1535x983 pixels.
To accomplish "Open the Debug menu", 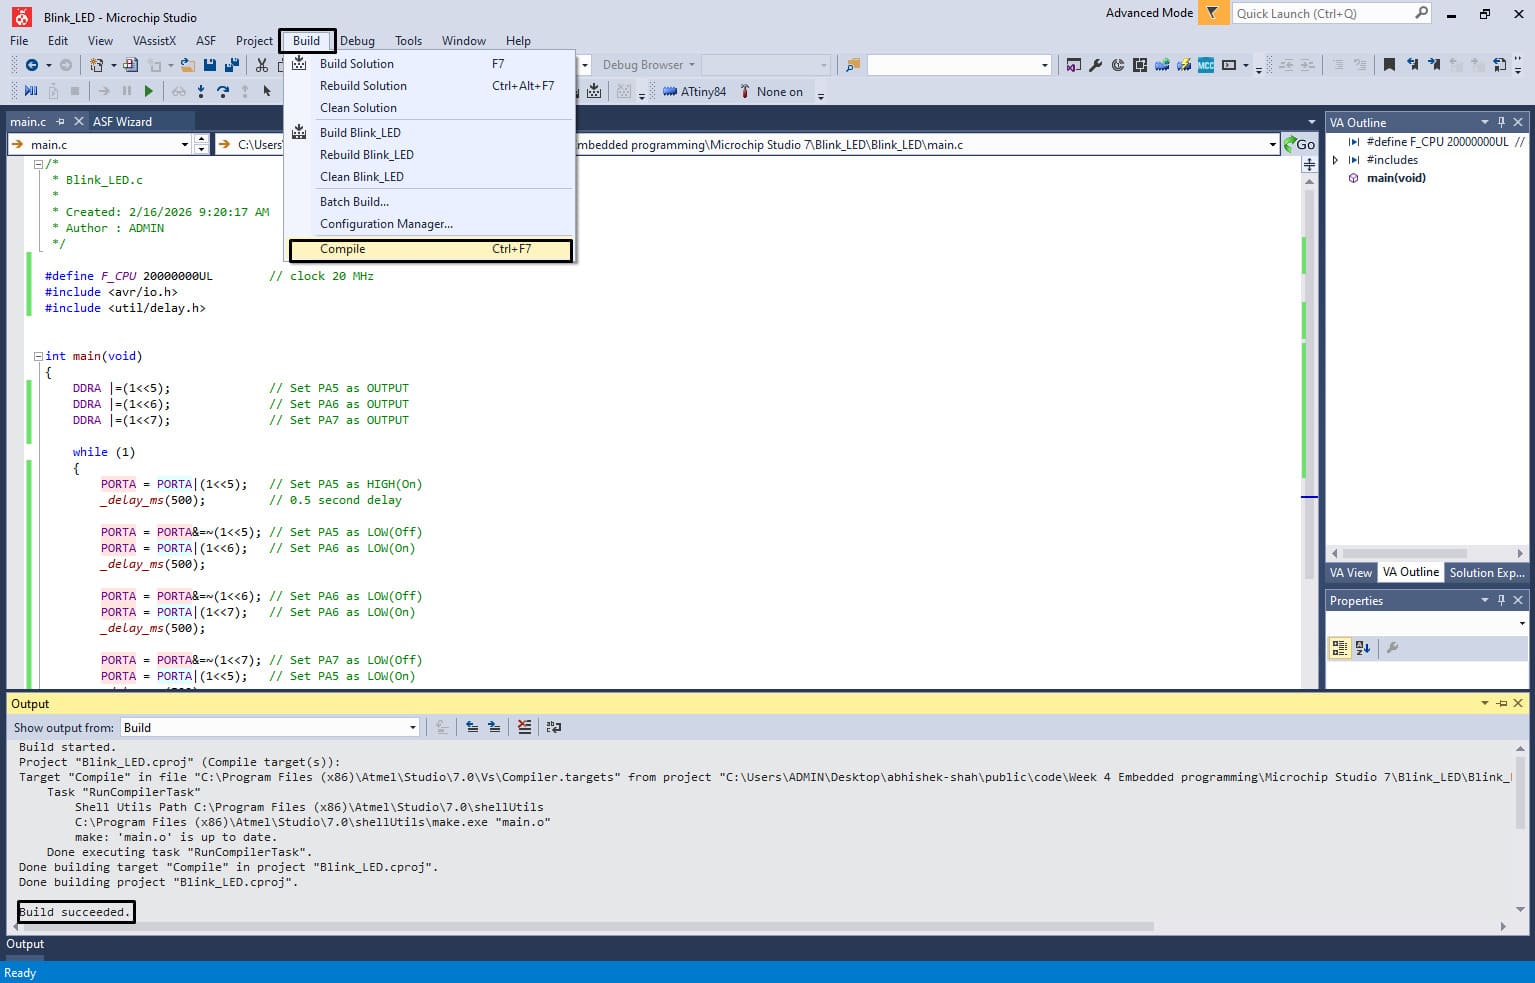I will [357, 41].
